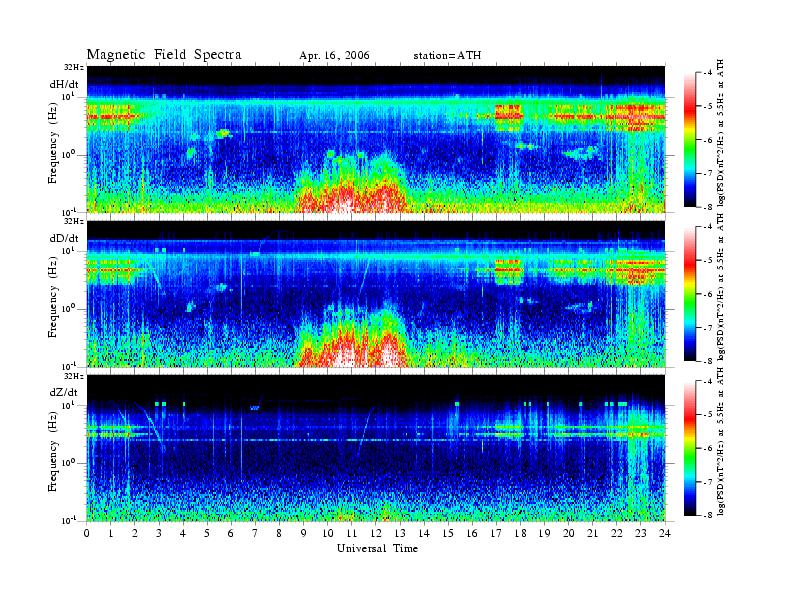Click hour '2' on the time axis

(x=135, y=534)
